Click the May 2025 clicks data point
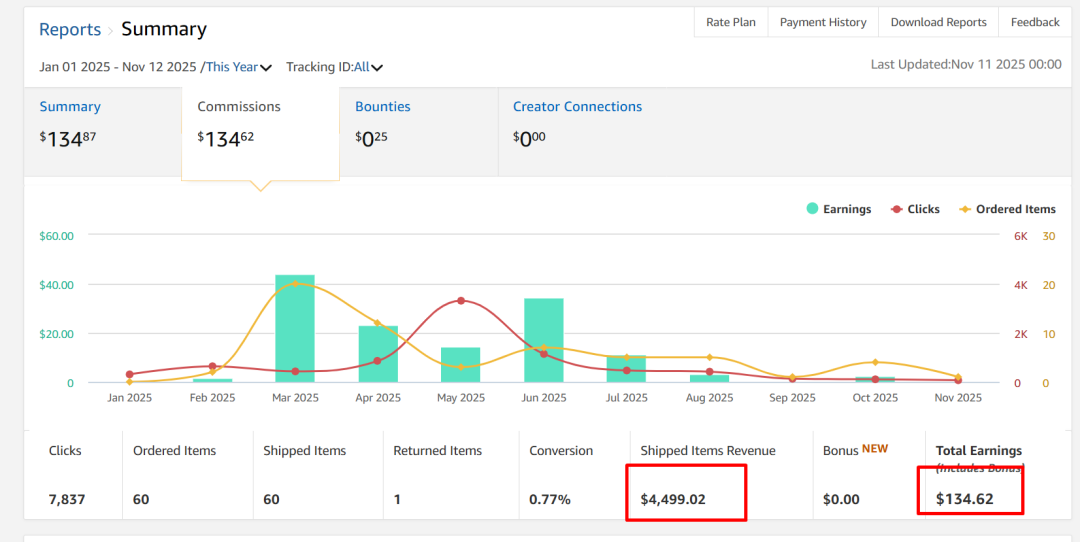This screenshot has width=1080, height=542. click(461, 300)
